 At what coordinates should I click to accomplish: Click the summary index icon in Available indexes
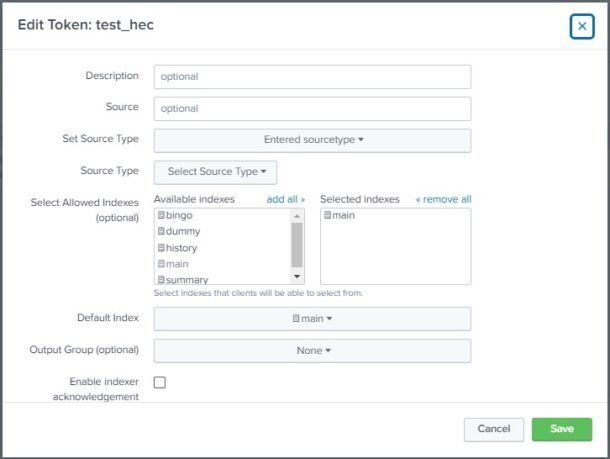pyautogui.click(x=161, y=280)
